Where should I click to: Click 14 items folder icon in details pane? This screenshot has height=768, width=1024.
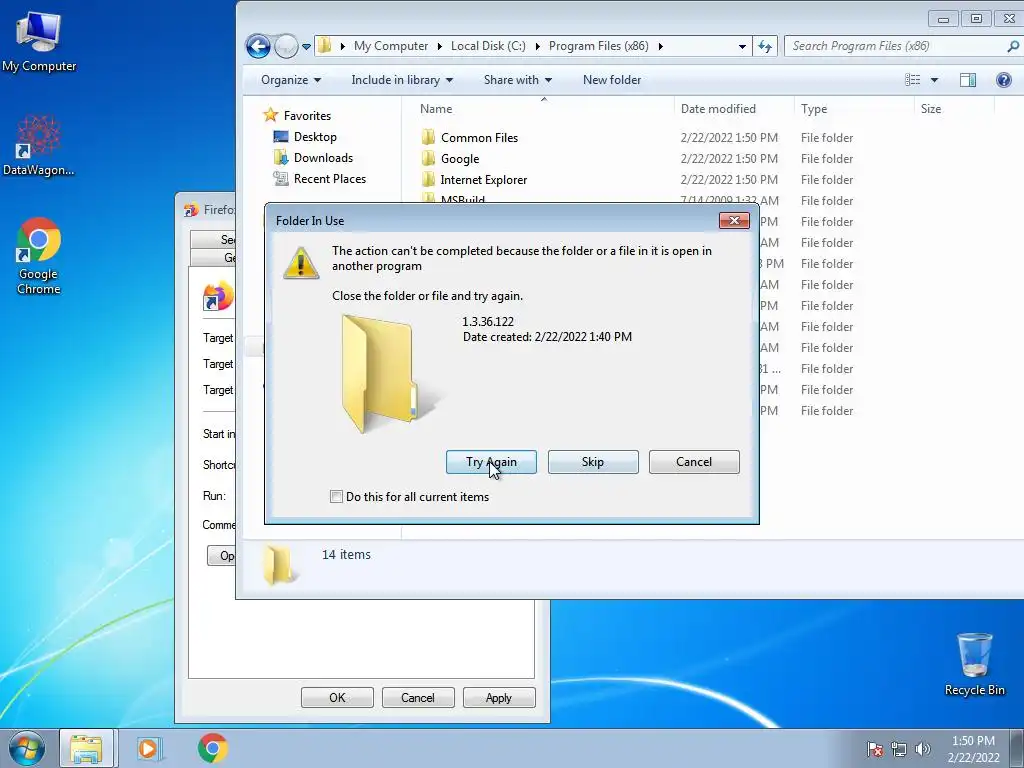pyautogui.click(x=279, y=565)
